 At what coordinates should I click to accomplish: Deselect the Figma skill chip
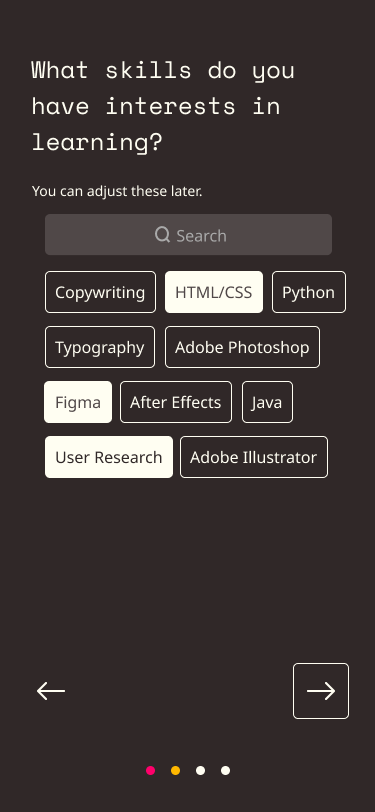pyautogui.click(x=78, y=402)
